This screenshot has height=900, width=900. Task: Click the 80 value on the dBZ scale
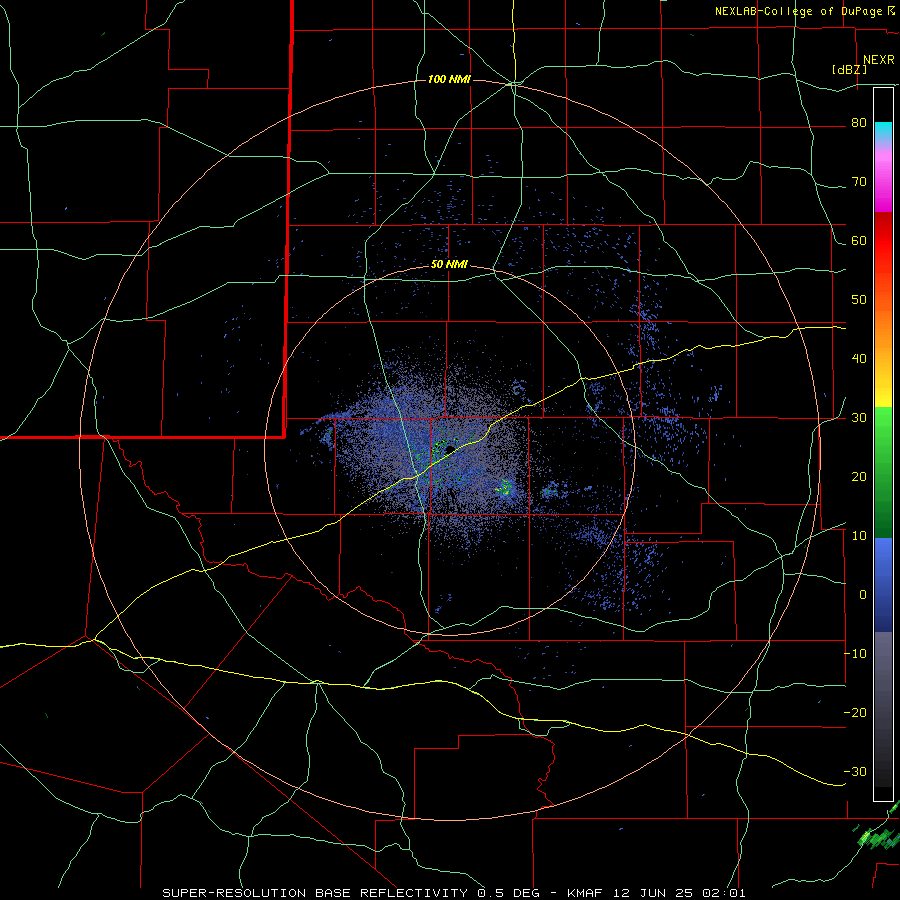click(x=859, y=123)
